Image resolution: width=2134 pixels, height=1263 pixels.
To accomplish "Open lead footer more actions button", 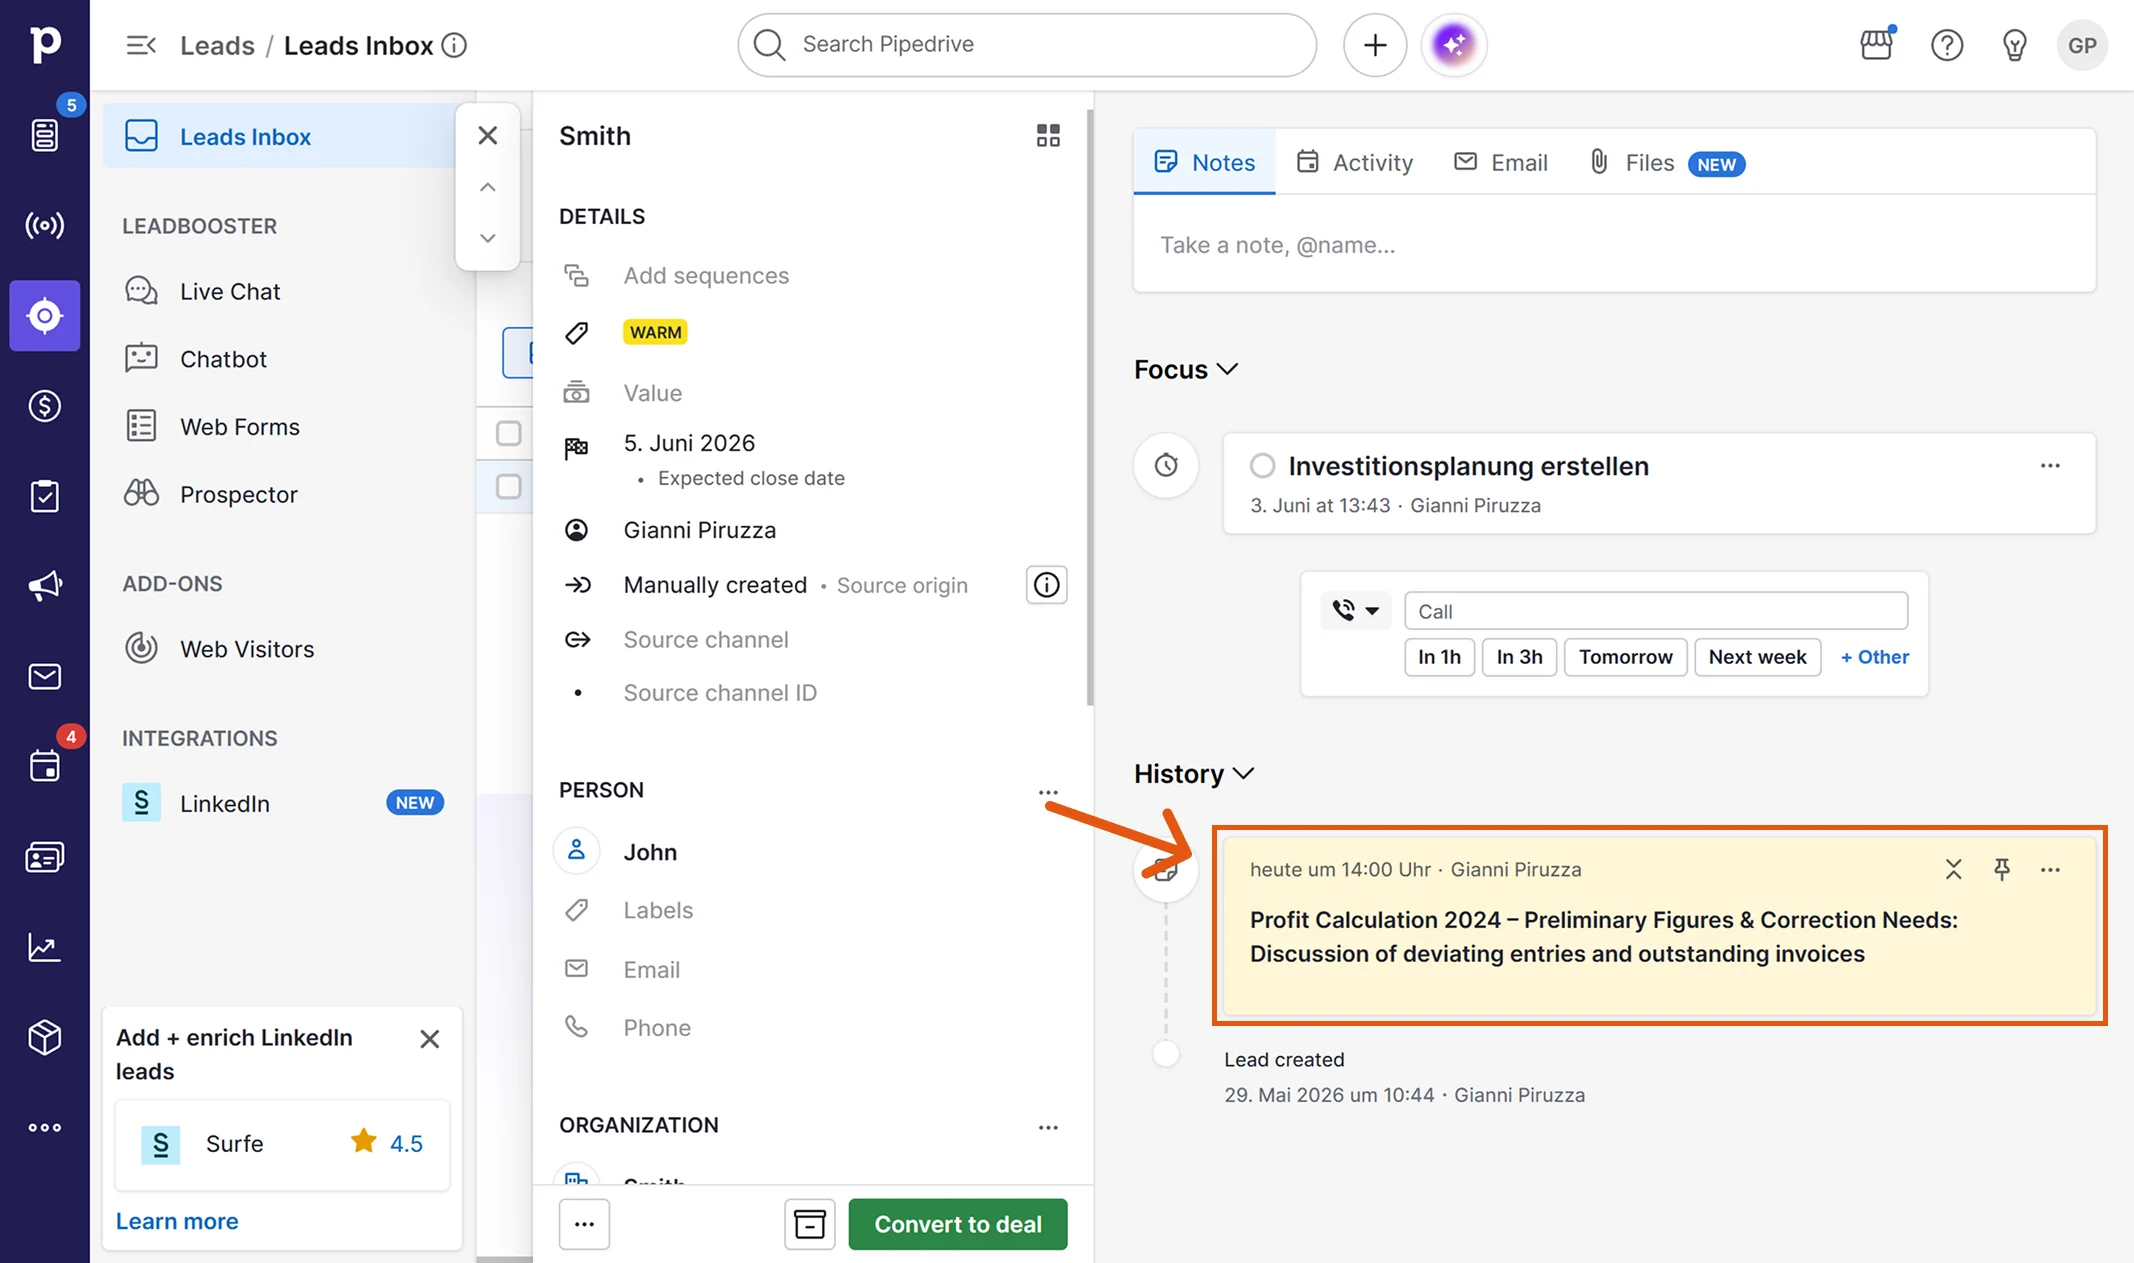I will 584,1224.
